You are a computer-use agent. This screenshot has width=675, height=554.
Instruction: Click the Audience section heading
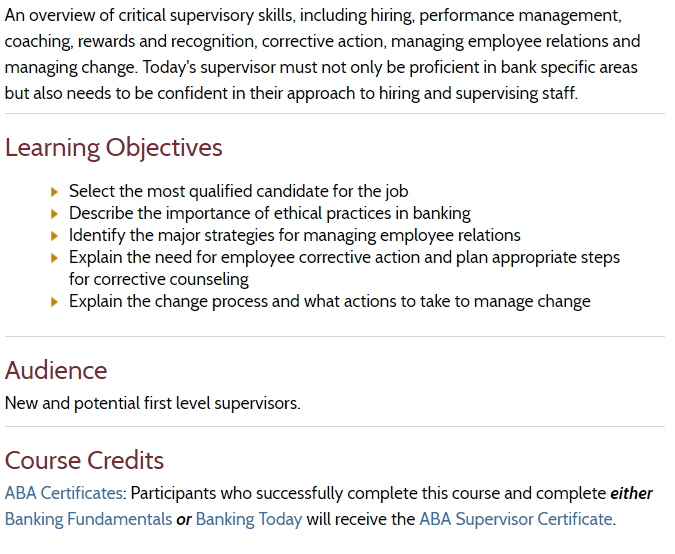[x=56, y=370]
